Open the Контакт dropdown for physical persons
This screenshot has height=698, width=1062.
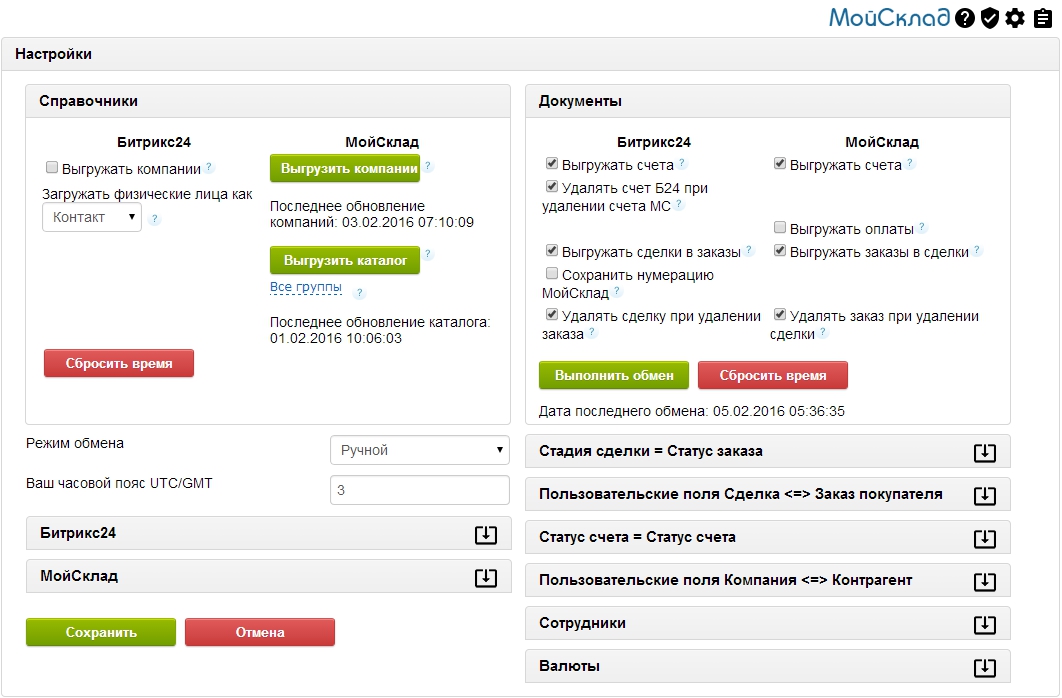92,217
